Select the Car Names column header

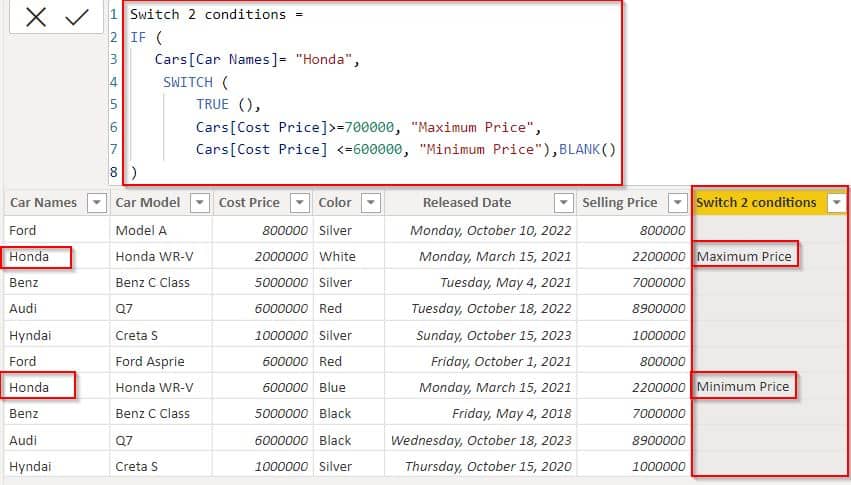[43, 203]
